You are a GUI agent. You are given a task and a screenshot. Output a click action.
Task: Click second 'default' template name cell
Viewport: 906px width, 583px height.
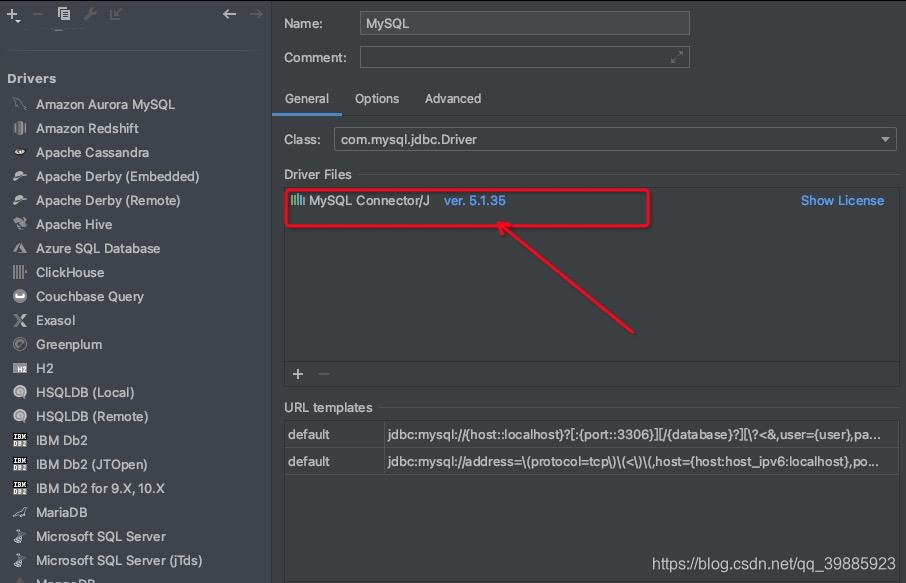(x=334, y=461)
